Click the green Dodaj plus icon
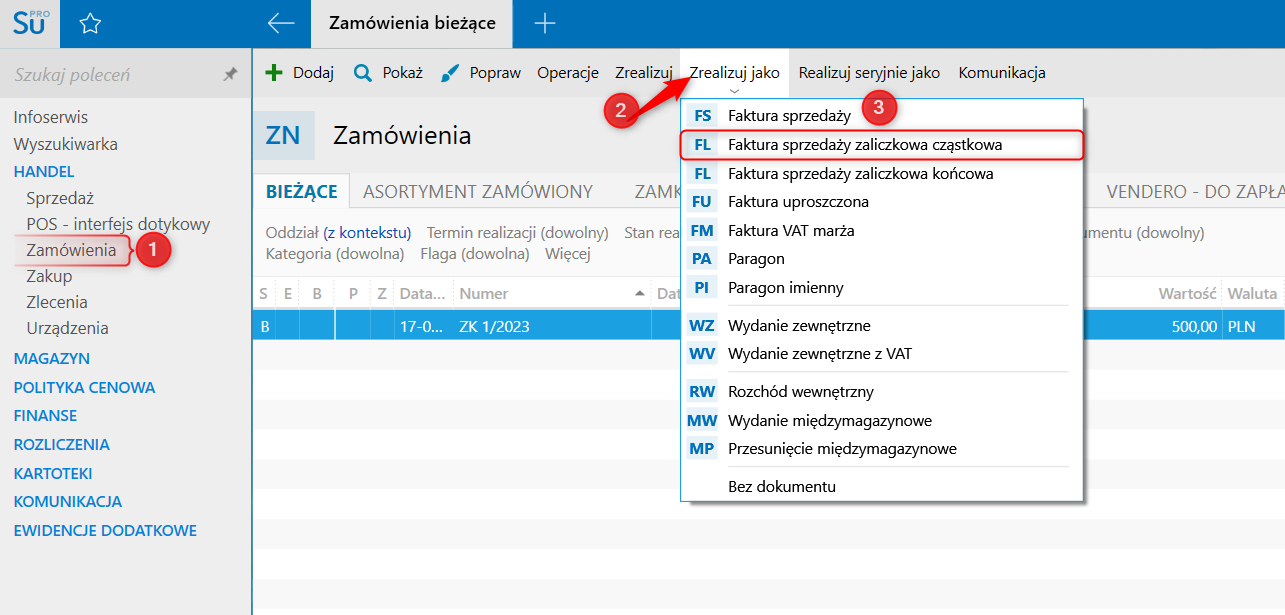Viewport: 1285px width, 615px height. (273, 73)
